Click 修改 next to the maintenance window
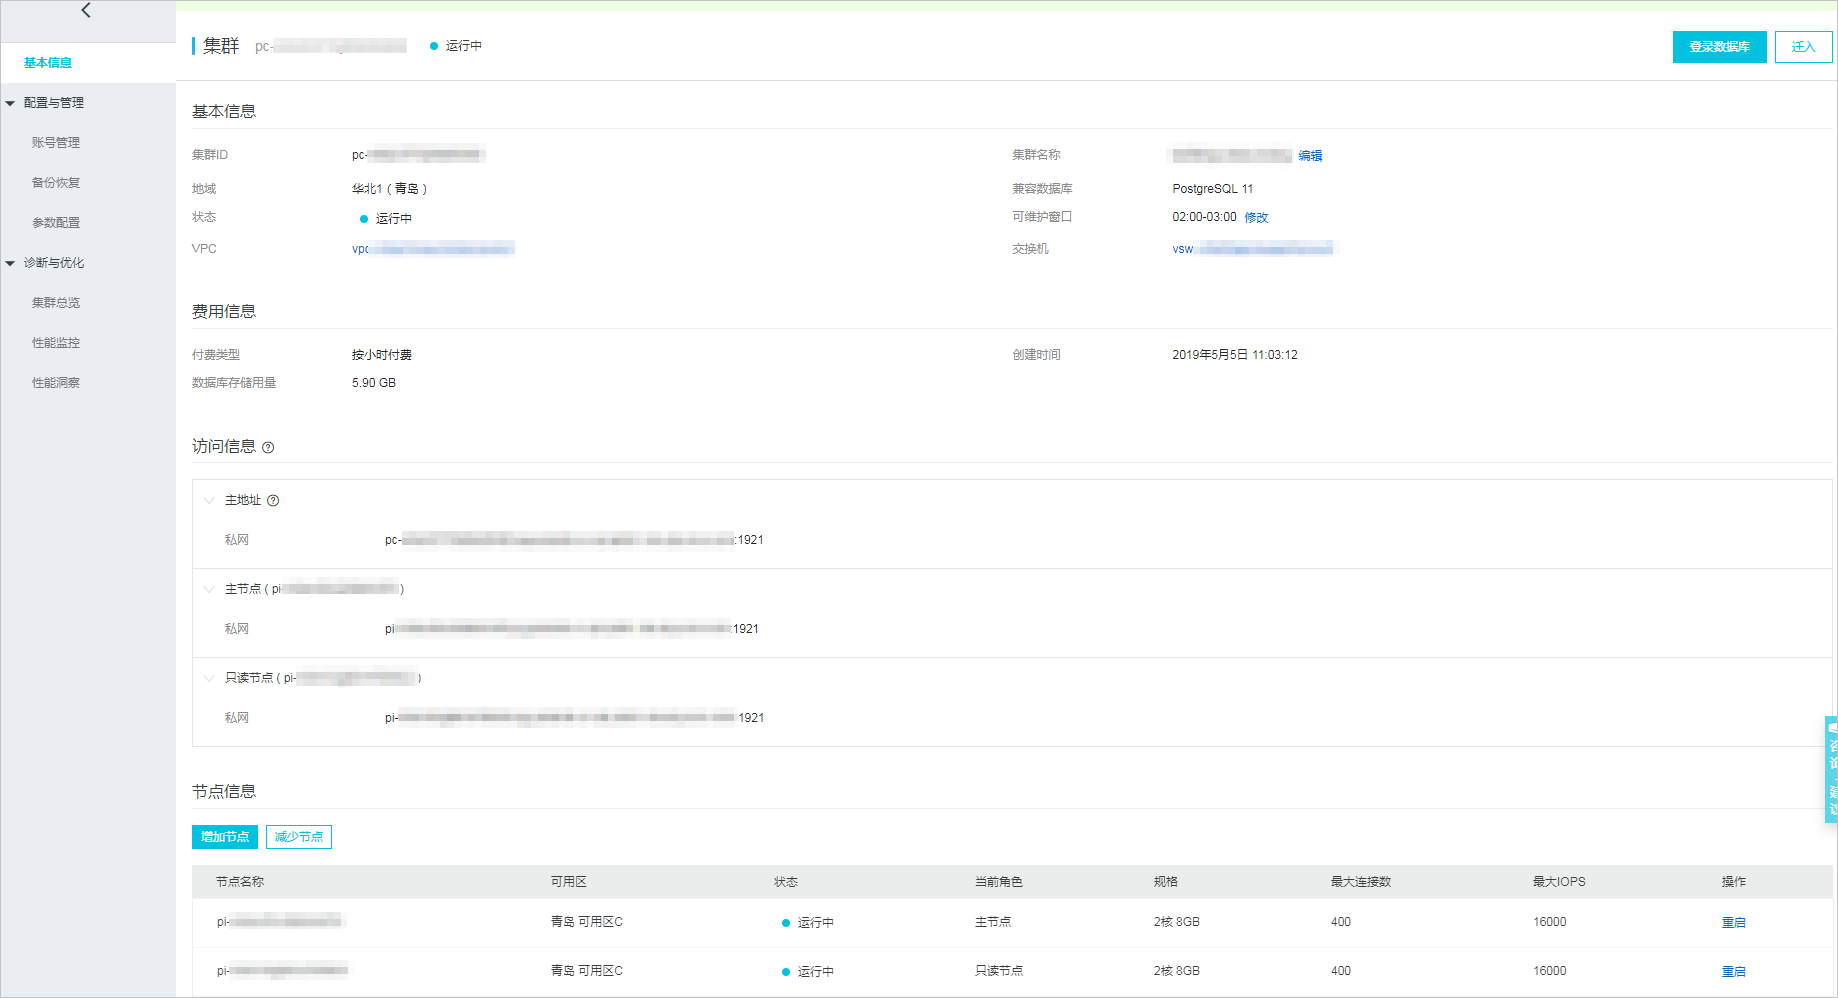Viewport: 1838px width, 998px height. pyautogui.click(x=1256, y=218)
